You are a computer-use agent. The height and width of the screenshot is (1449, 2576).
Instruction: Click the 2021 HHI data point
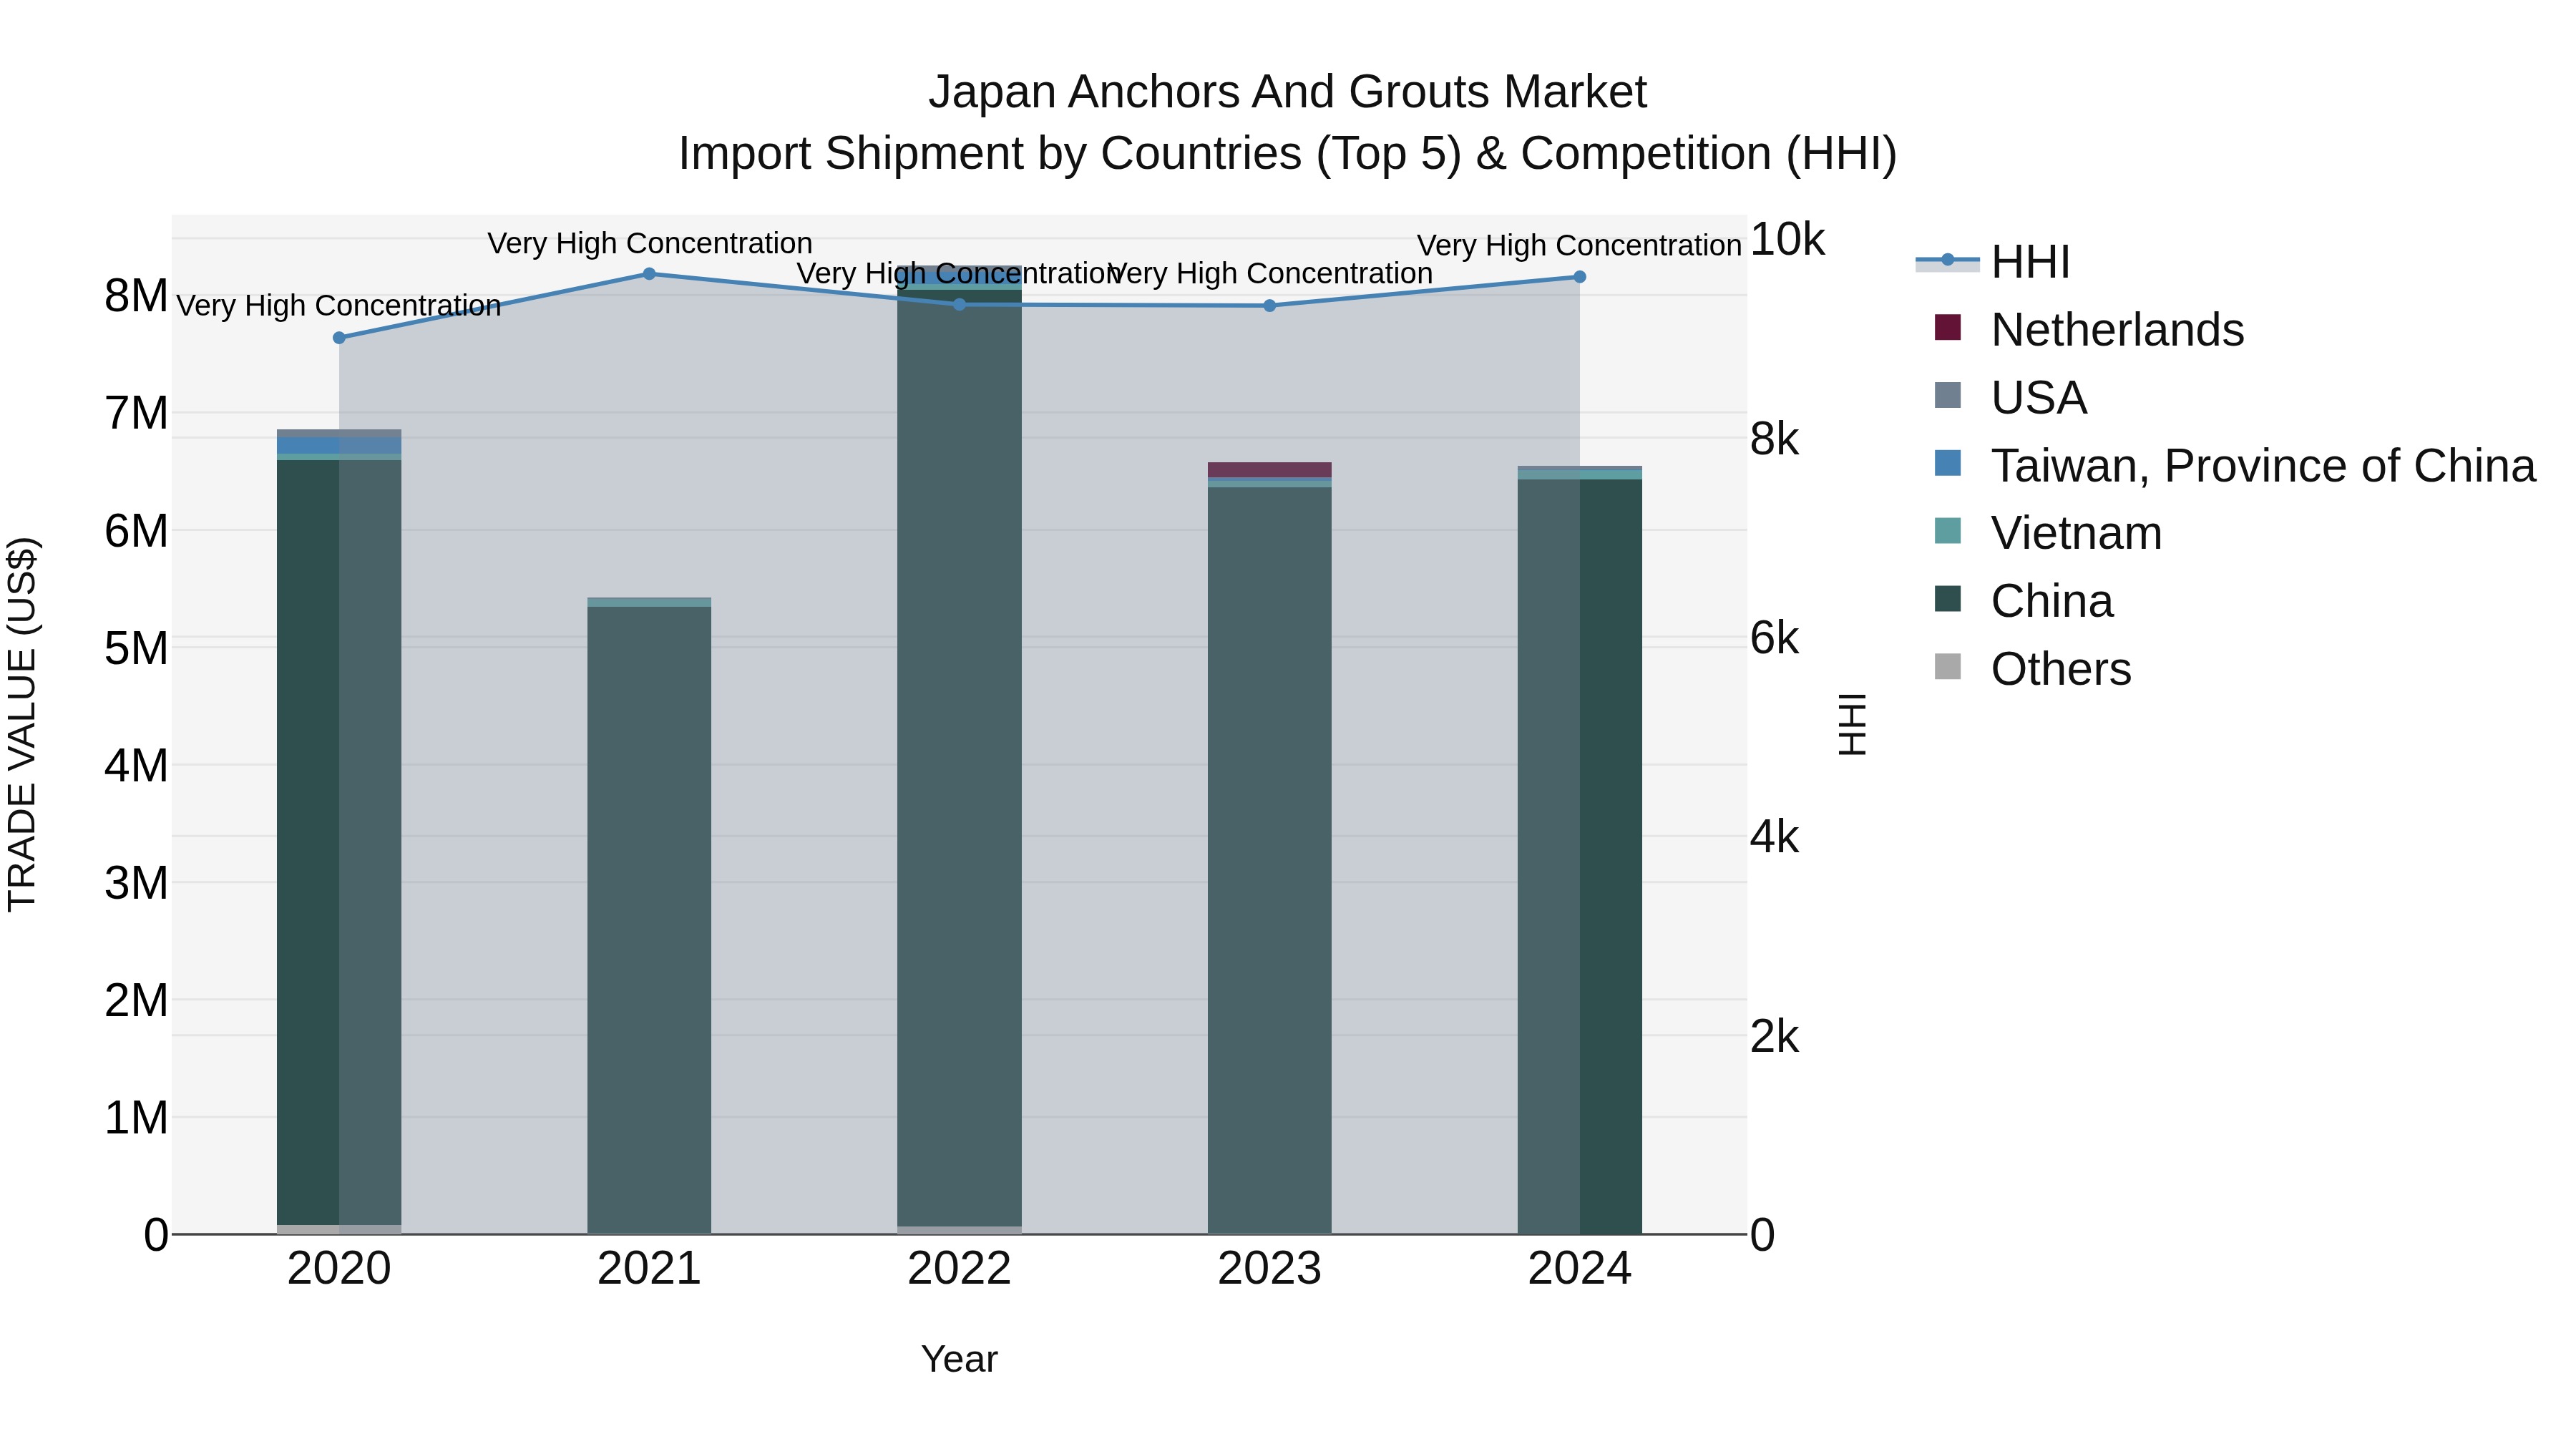click(649, 274)
